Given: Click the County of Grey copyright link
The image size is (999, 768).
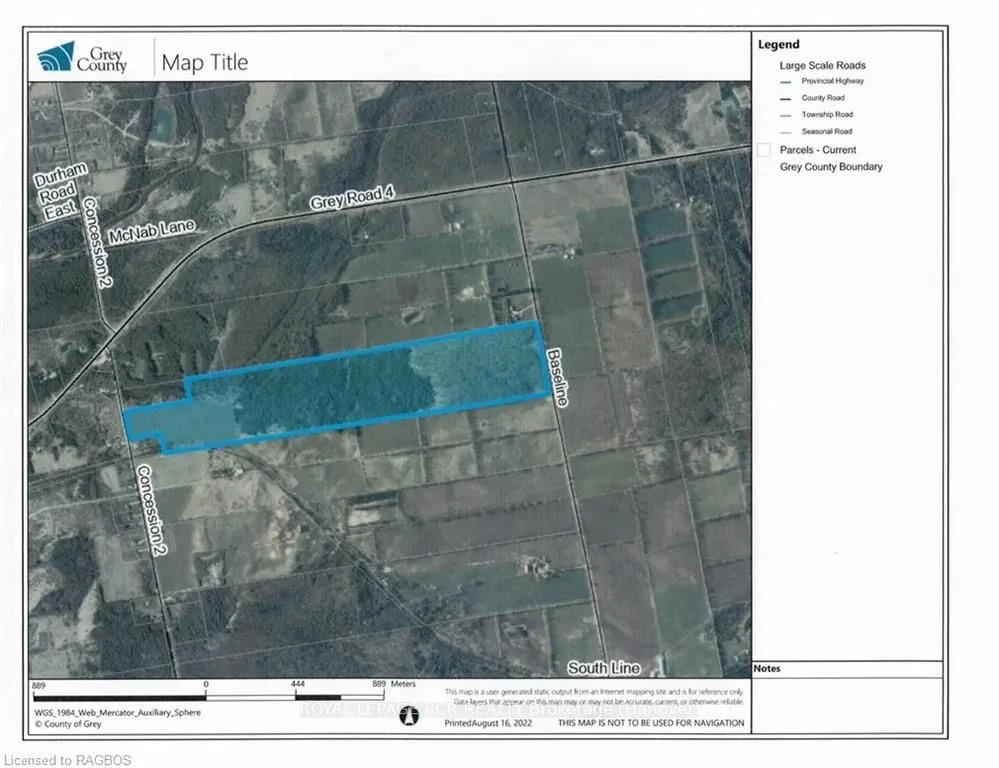Looking at the screenshot, I should click(x=68, y=726).
